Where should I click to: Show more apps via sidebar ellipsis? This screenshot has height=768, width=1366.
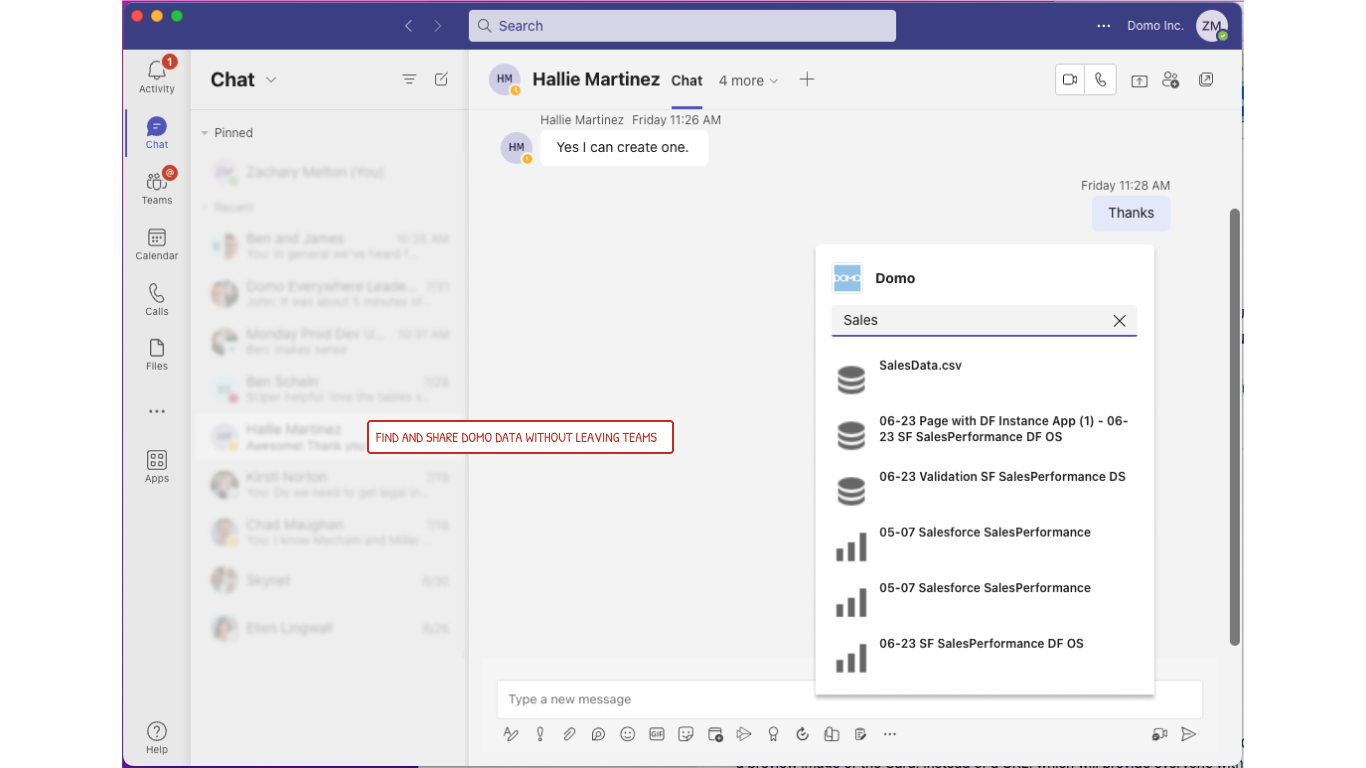coord(157,411)
